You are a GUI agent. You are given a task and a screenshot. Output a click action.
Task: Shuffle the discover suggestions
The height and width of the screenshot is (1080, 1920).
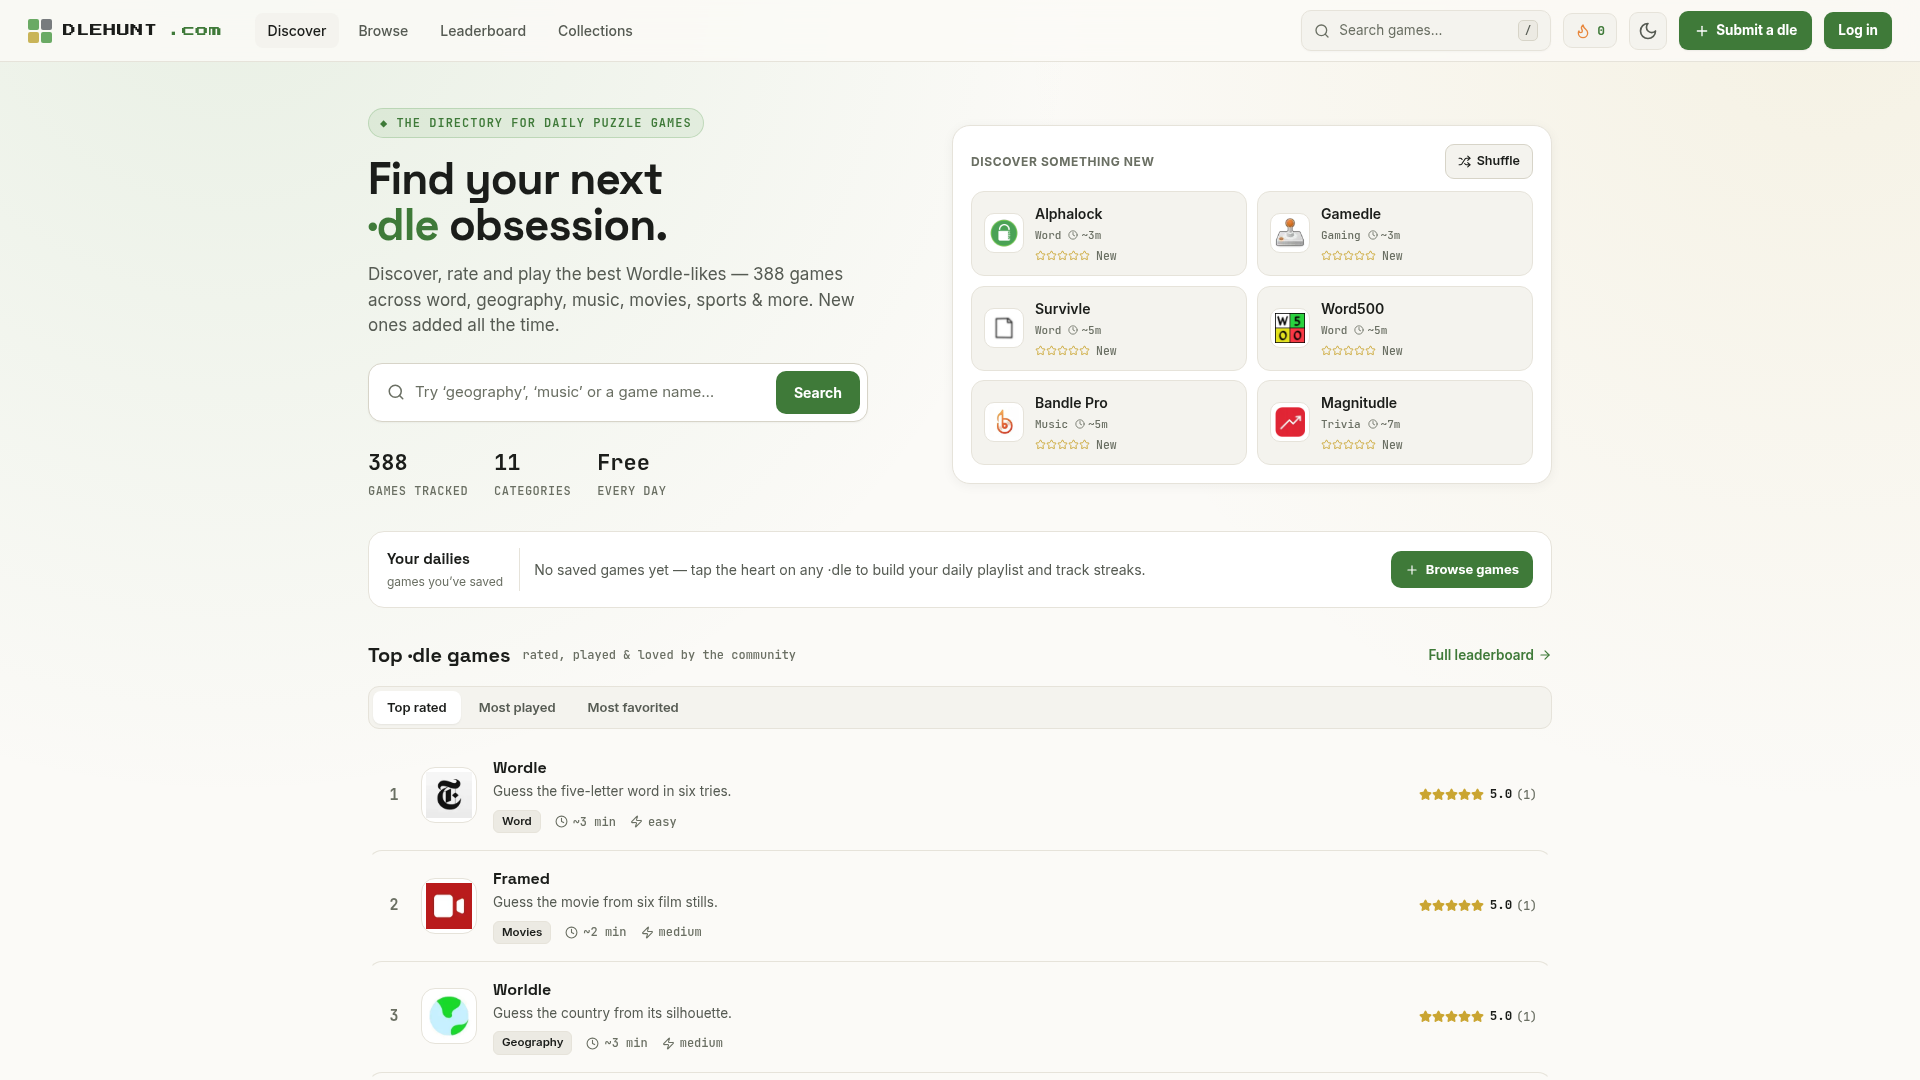click(1489, 161)
